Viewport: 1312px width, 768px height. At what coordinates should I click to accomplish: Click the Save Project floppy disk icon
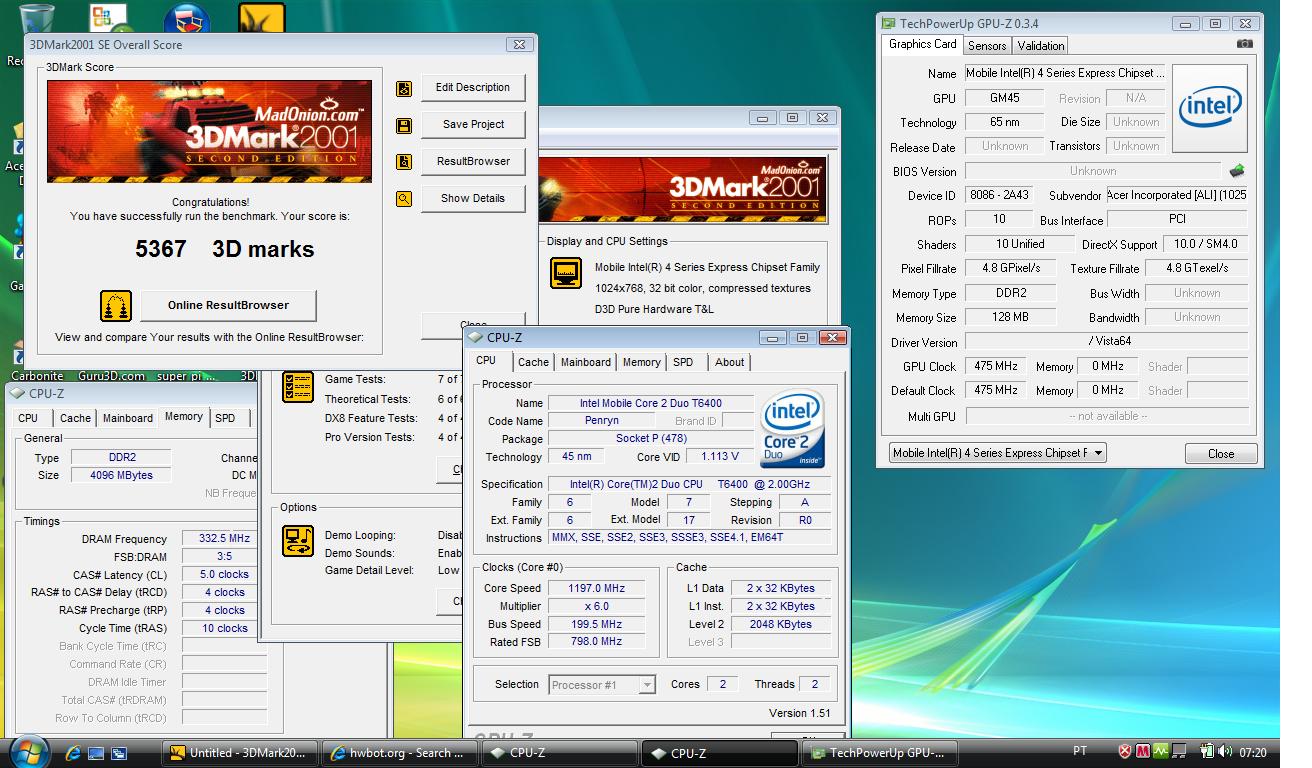tap(404, 126)
